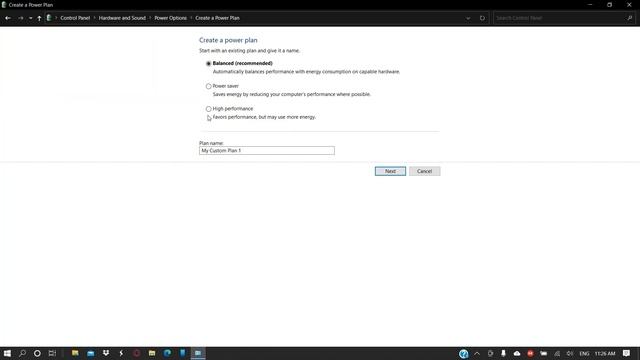The image size is (640, 360).
Task: Open the clock showing 11:26 AM
Action: pyautogui.click(x=605, y=353)
